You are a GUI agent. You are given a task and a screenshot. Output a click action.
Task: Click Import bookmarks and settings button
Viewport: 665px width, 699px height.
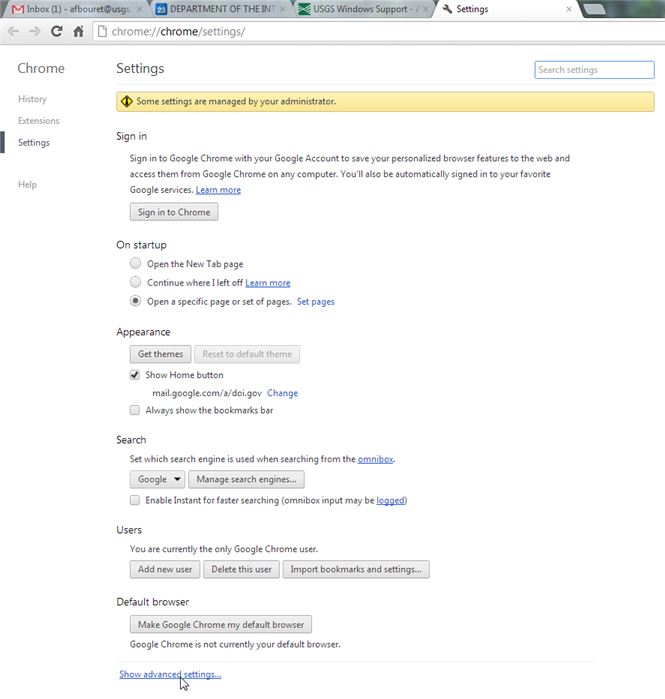pos(356,569)
